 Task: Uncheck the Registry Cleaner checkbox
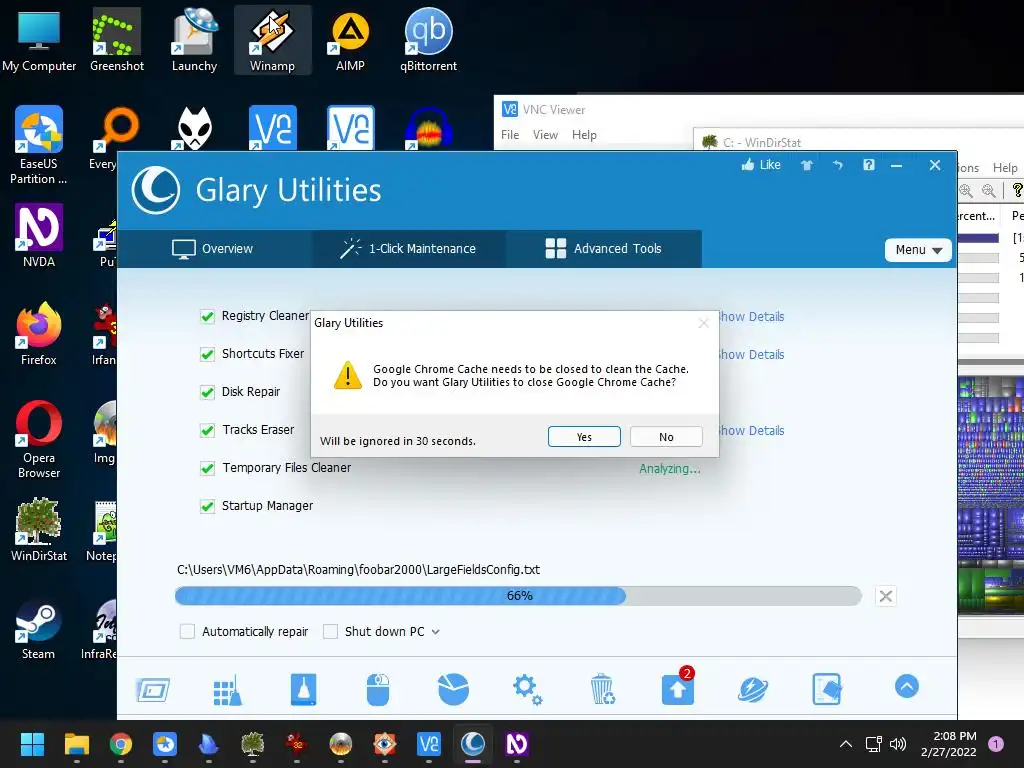[x=207, y=316]
